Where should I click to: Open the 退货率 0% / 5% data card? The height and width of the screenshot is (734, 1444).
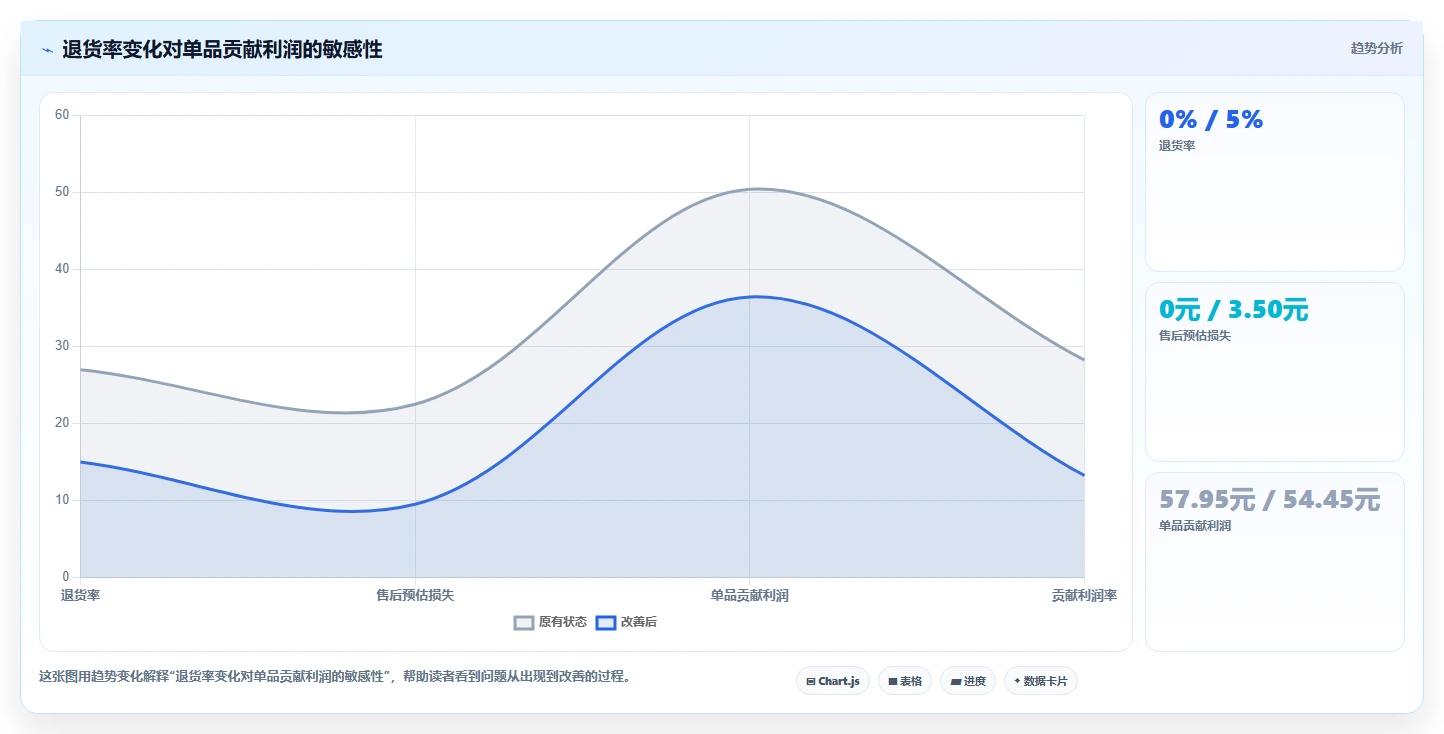coord(1275,182)
